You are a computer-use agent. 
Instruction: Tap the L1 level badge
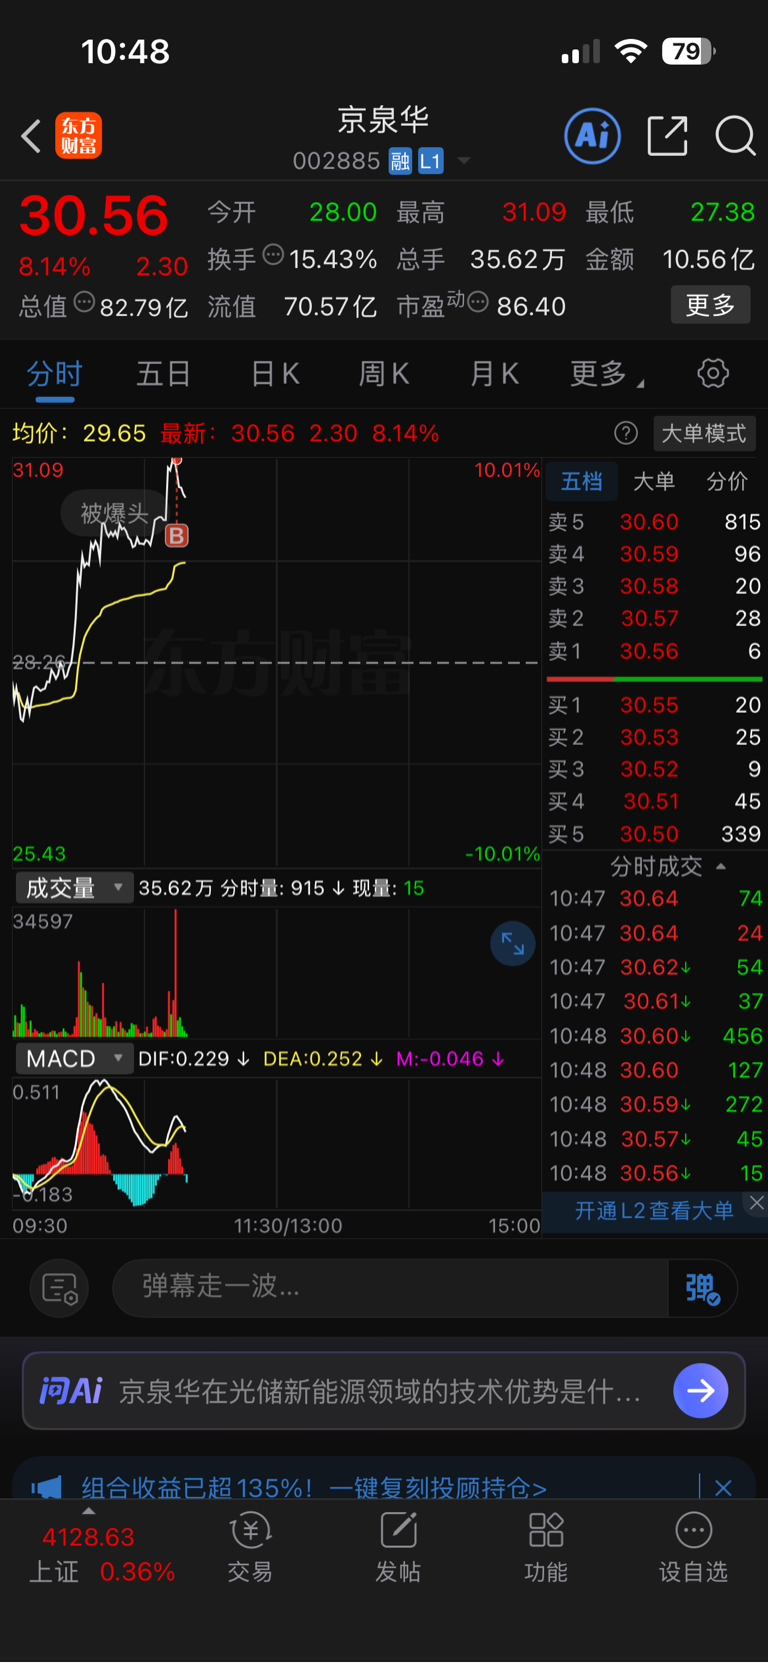tap(430, 161)
